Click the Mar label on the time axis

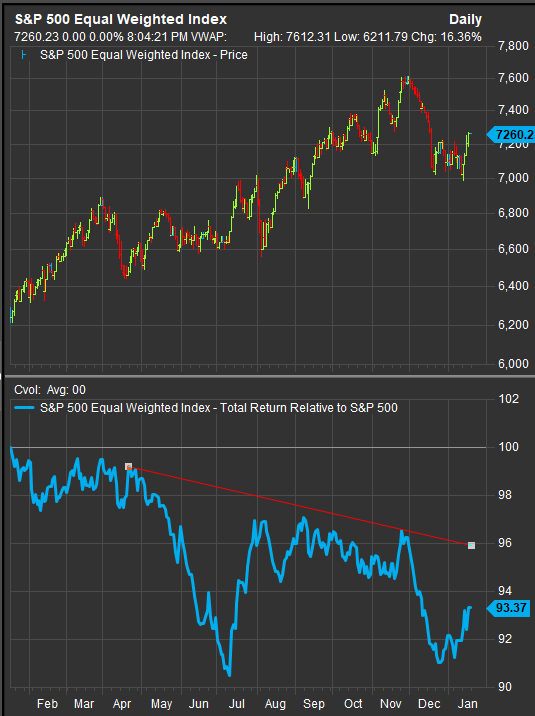point(84,704)
